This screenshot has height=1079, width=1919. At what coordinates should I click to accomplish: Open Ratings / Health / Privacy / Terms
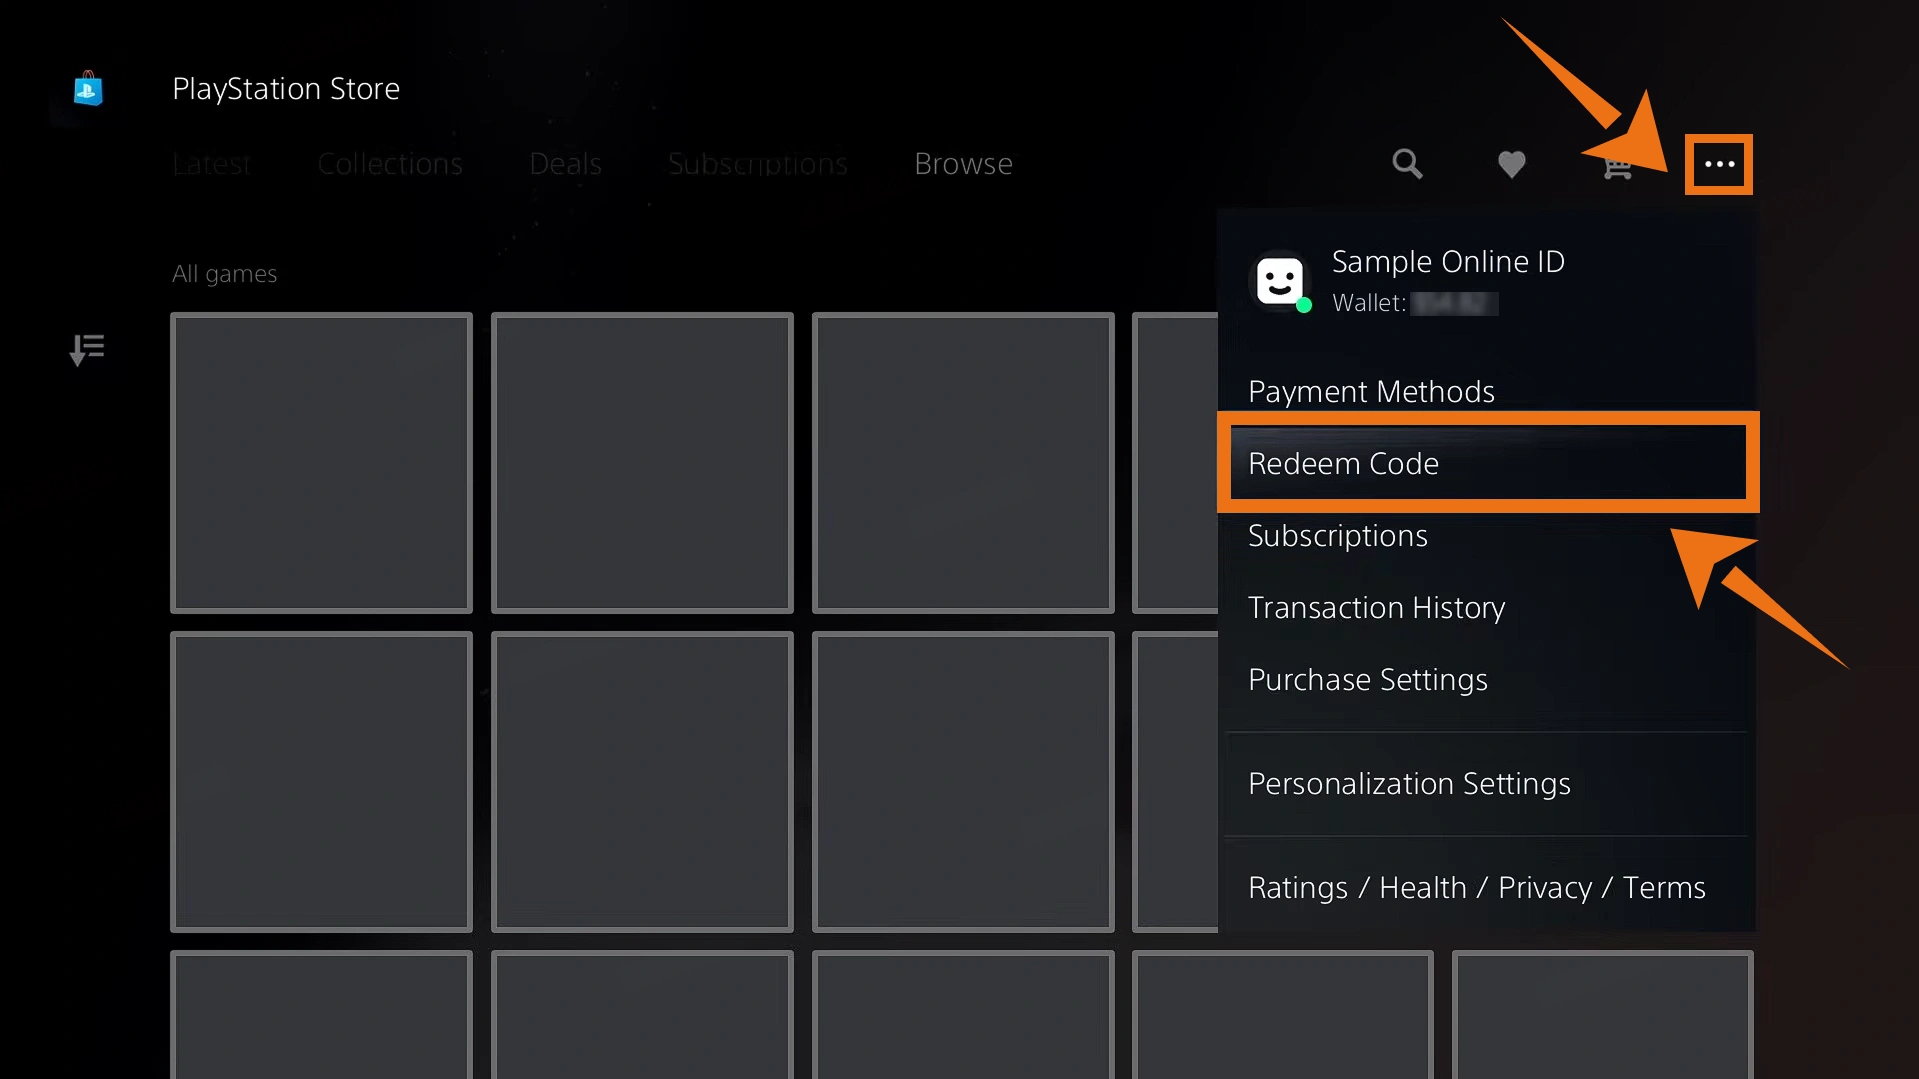tap(1488, 888)
